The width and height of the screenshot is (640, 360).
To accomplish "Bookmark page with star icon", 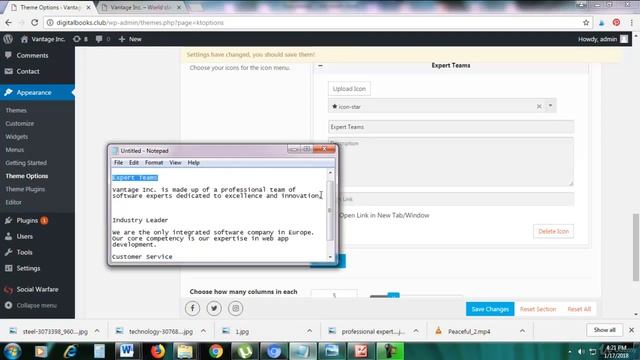I will [586, 23].
